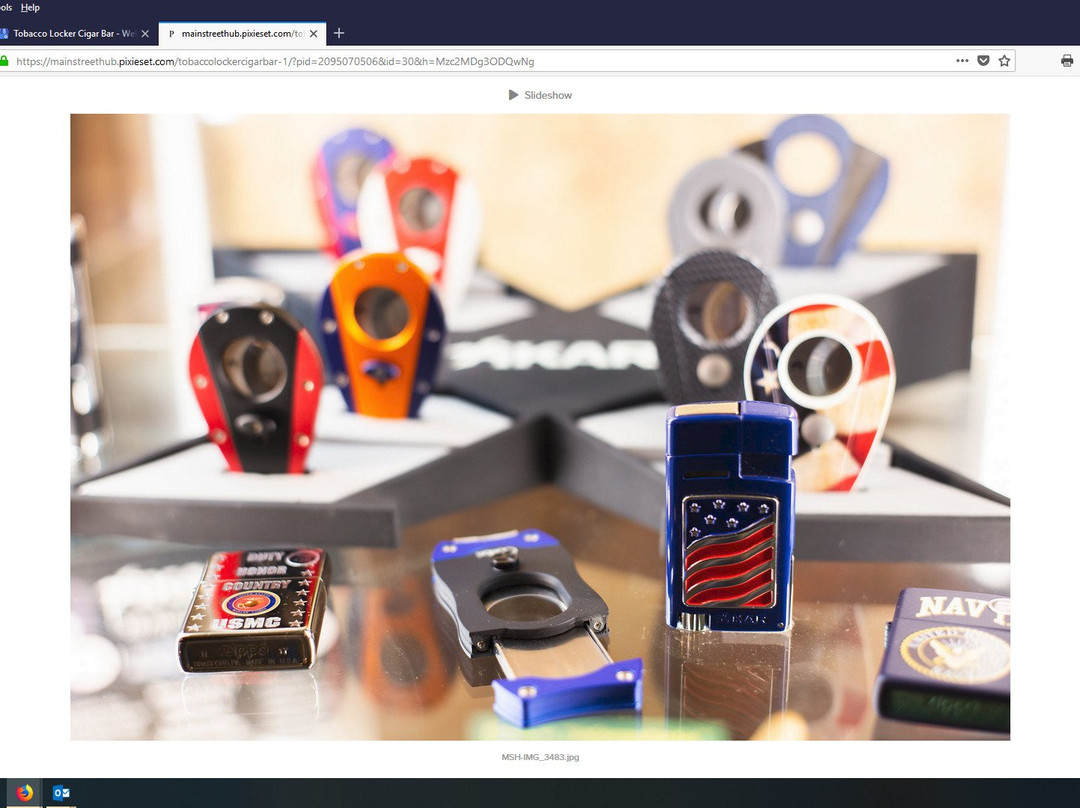Image resolution: width=1080 pixels, height=808 pixels.
Task: Save page to Pocket
Action: pos(983,61)
